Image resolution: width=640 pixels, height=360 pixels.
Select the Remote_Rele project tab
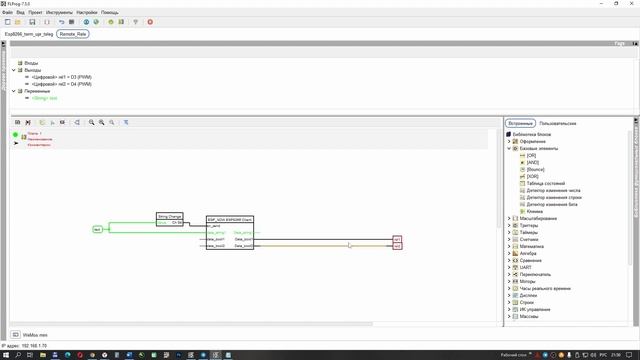73,34
